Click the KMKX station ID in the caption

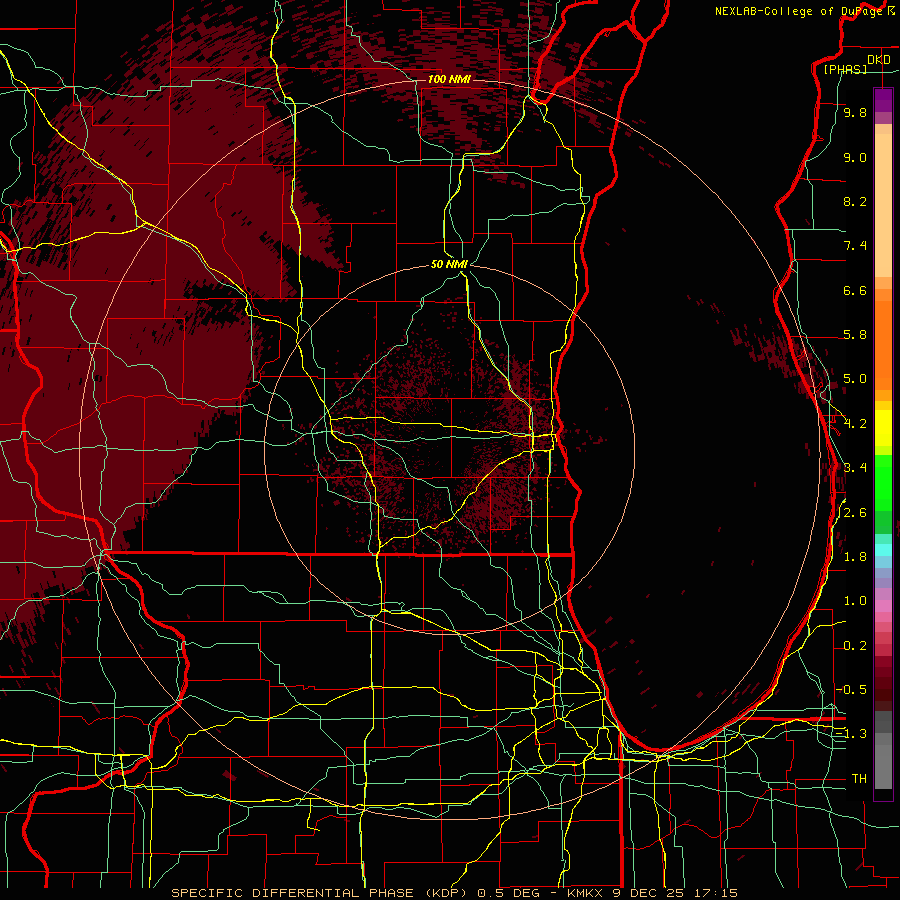(x=585, y=893)
